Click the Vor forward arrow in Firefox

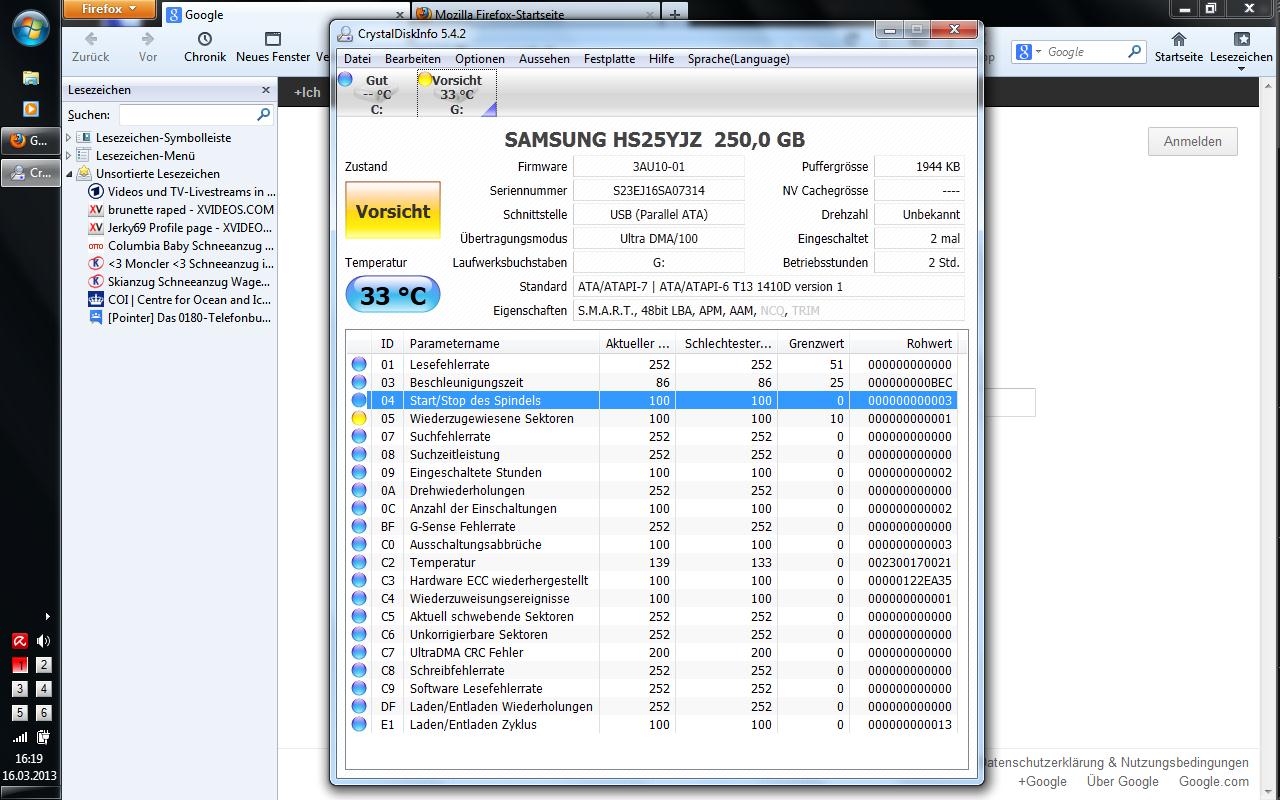[148, 47]
